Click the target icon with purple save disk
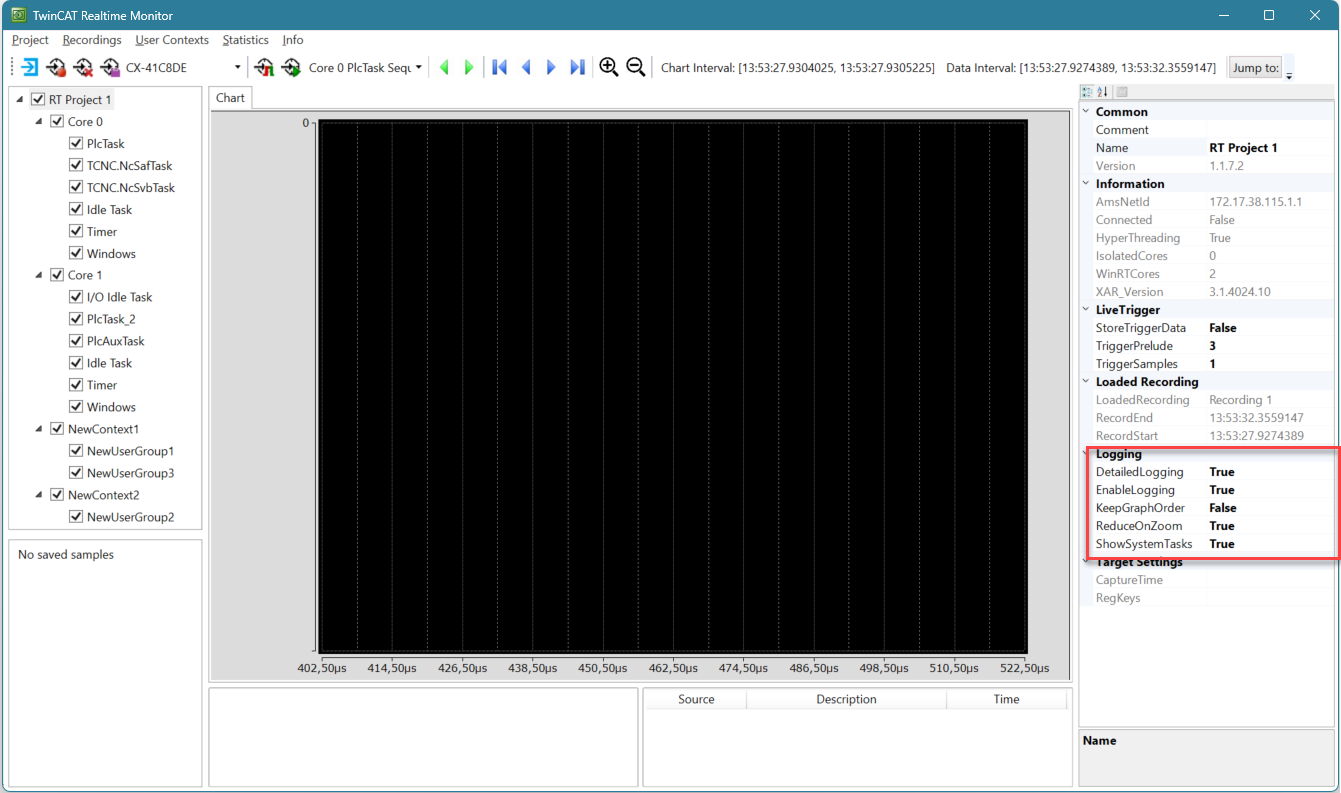Image resolution: width=1341 pixels, height=793 pixels. [x=109, y=68]
